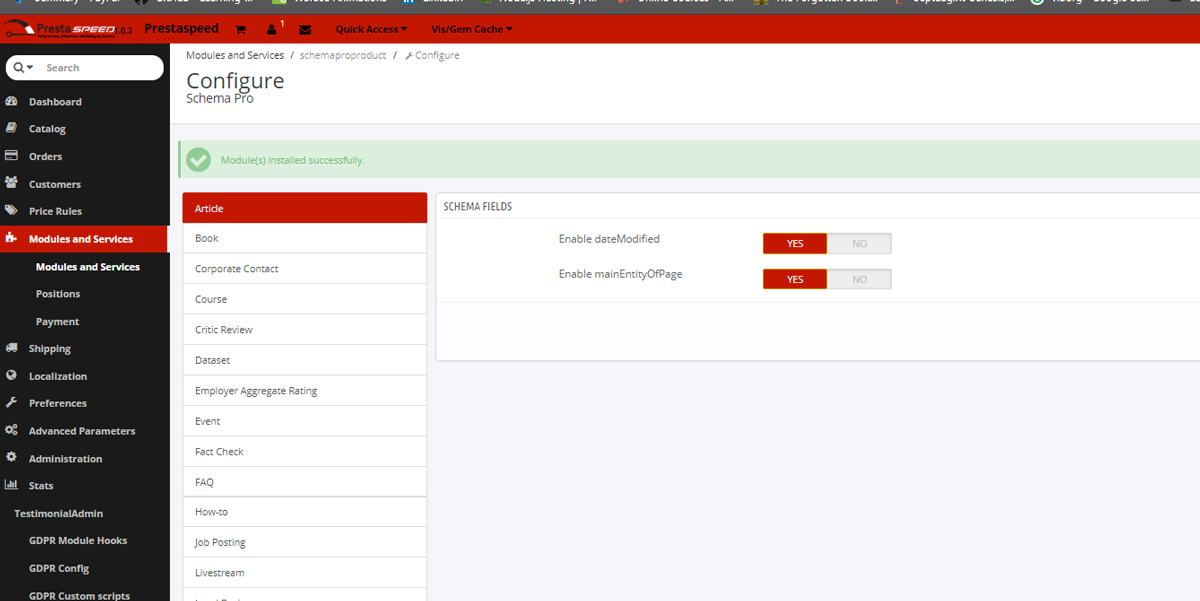This screenshot has height=601, width=1200.
Task: Click the user notifications icon in header
Action: (x=272, y=30)
